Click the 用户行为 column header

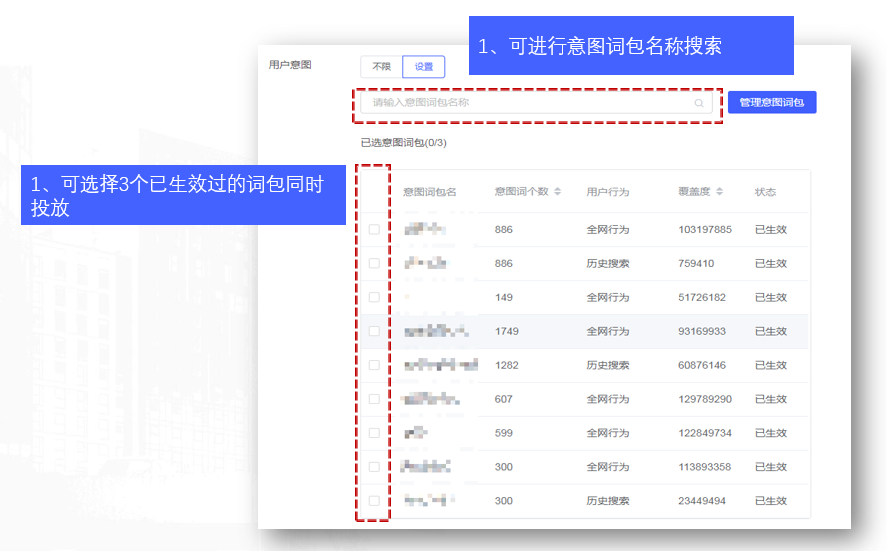[608, 192]
